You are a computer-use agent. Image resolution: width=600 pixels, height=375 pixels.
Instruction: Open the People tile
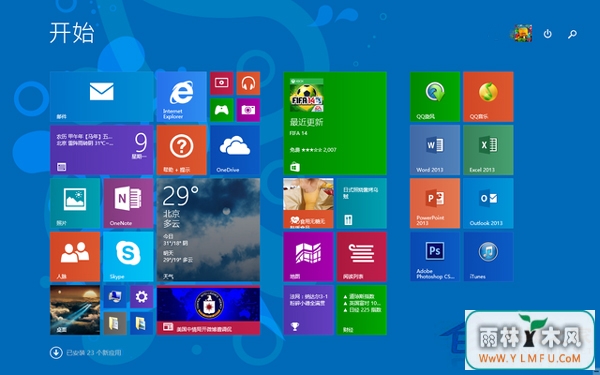click(x=75, y=256)
